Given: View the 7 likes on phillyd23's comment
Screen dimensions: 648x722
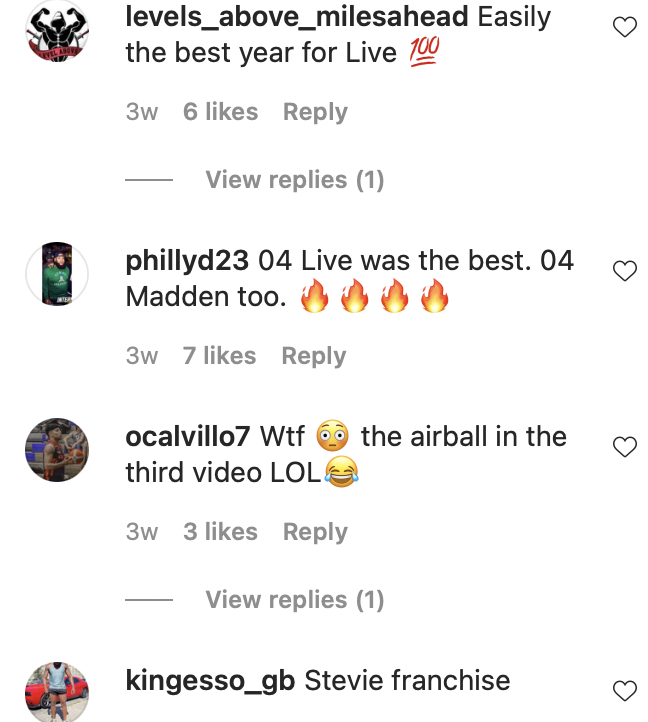Looking at the screenshot, I should tap(219, 356).
